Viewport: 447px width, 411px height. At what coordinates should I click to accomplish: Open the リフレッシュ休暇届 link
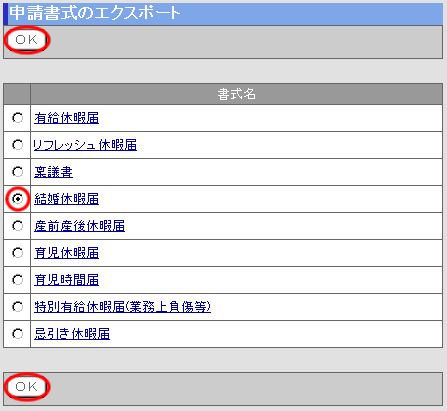click(x=85, y=145)
